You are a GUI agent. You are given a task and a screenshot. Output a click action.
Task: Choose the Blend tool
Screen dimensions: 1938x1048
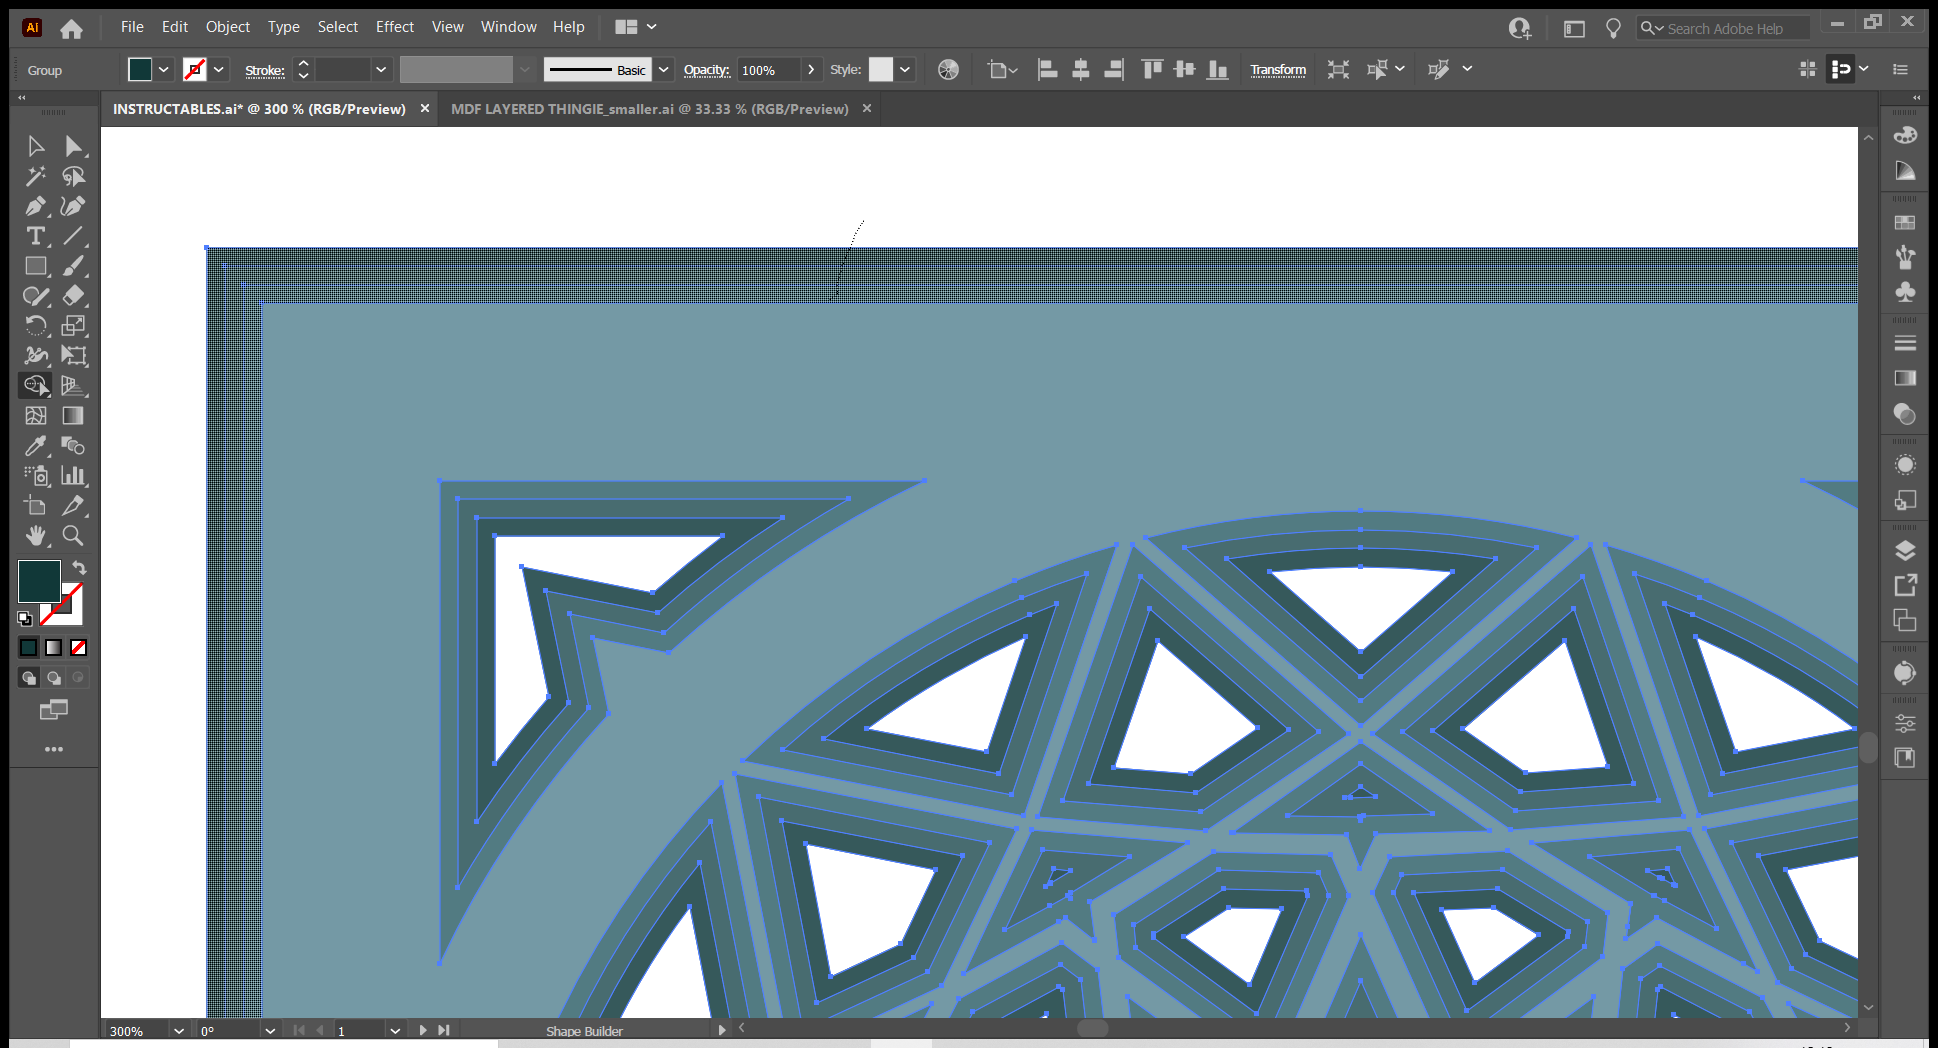tap(73, 446)
